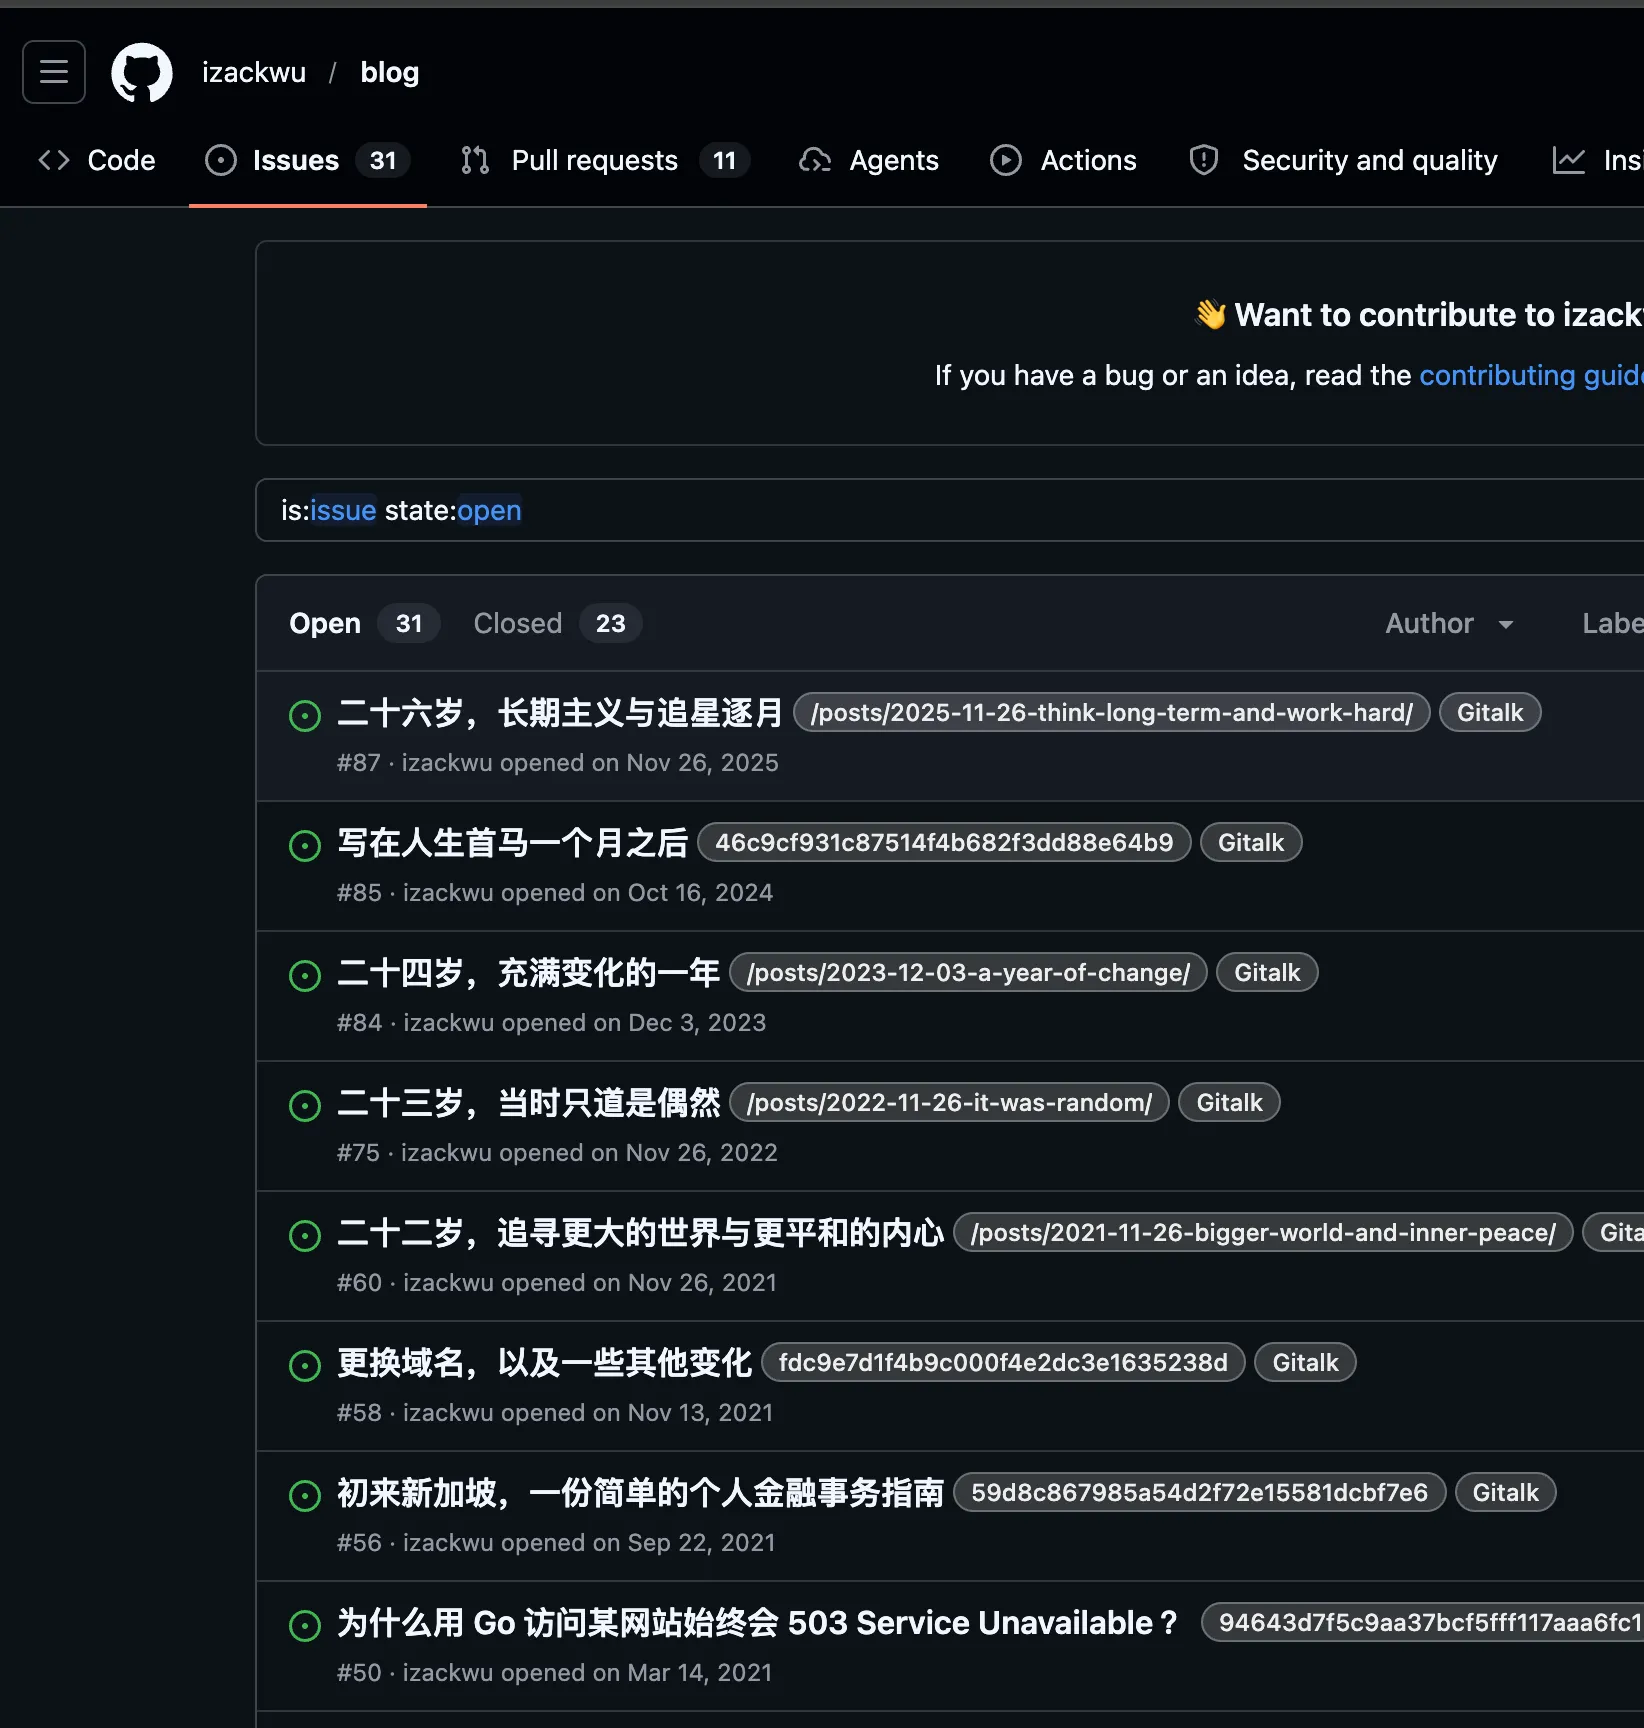Open issue 初来新加坡，一份简单的个人金融事务指南

[x=641, y=1492]
